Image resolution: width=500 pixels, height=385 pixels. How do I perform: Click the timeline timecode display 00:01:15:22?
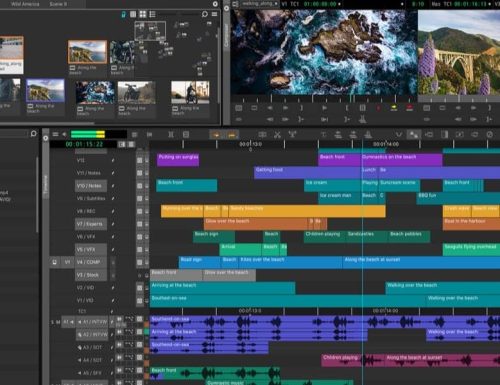pos(84,144)
